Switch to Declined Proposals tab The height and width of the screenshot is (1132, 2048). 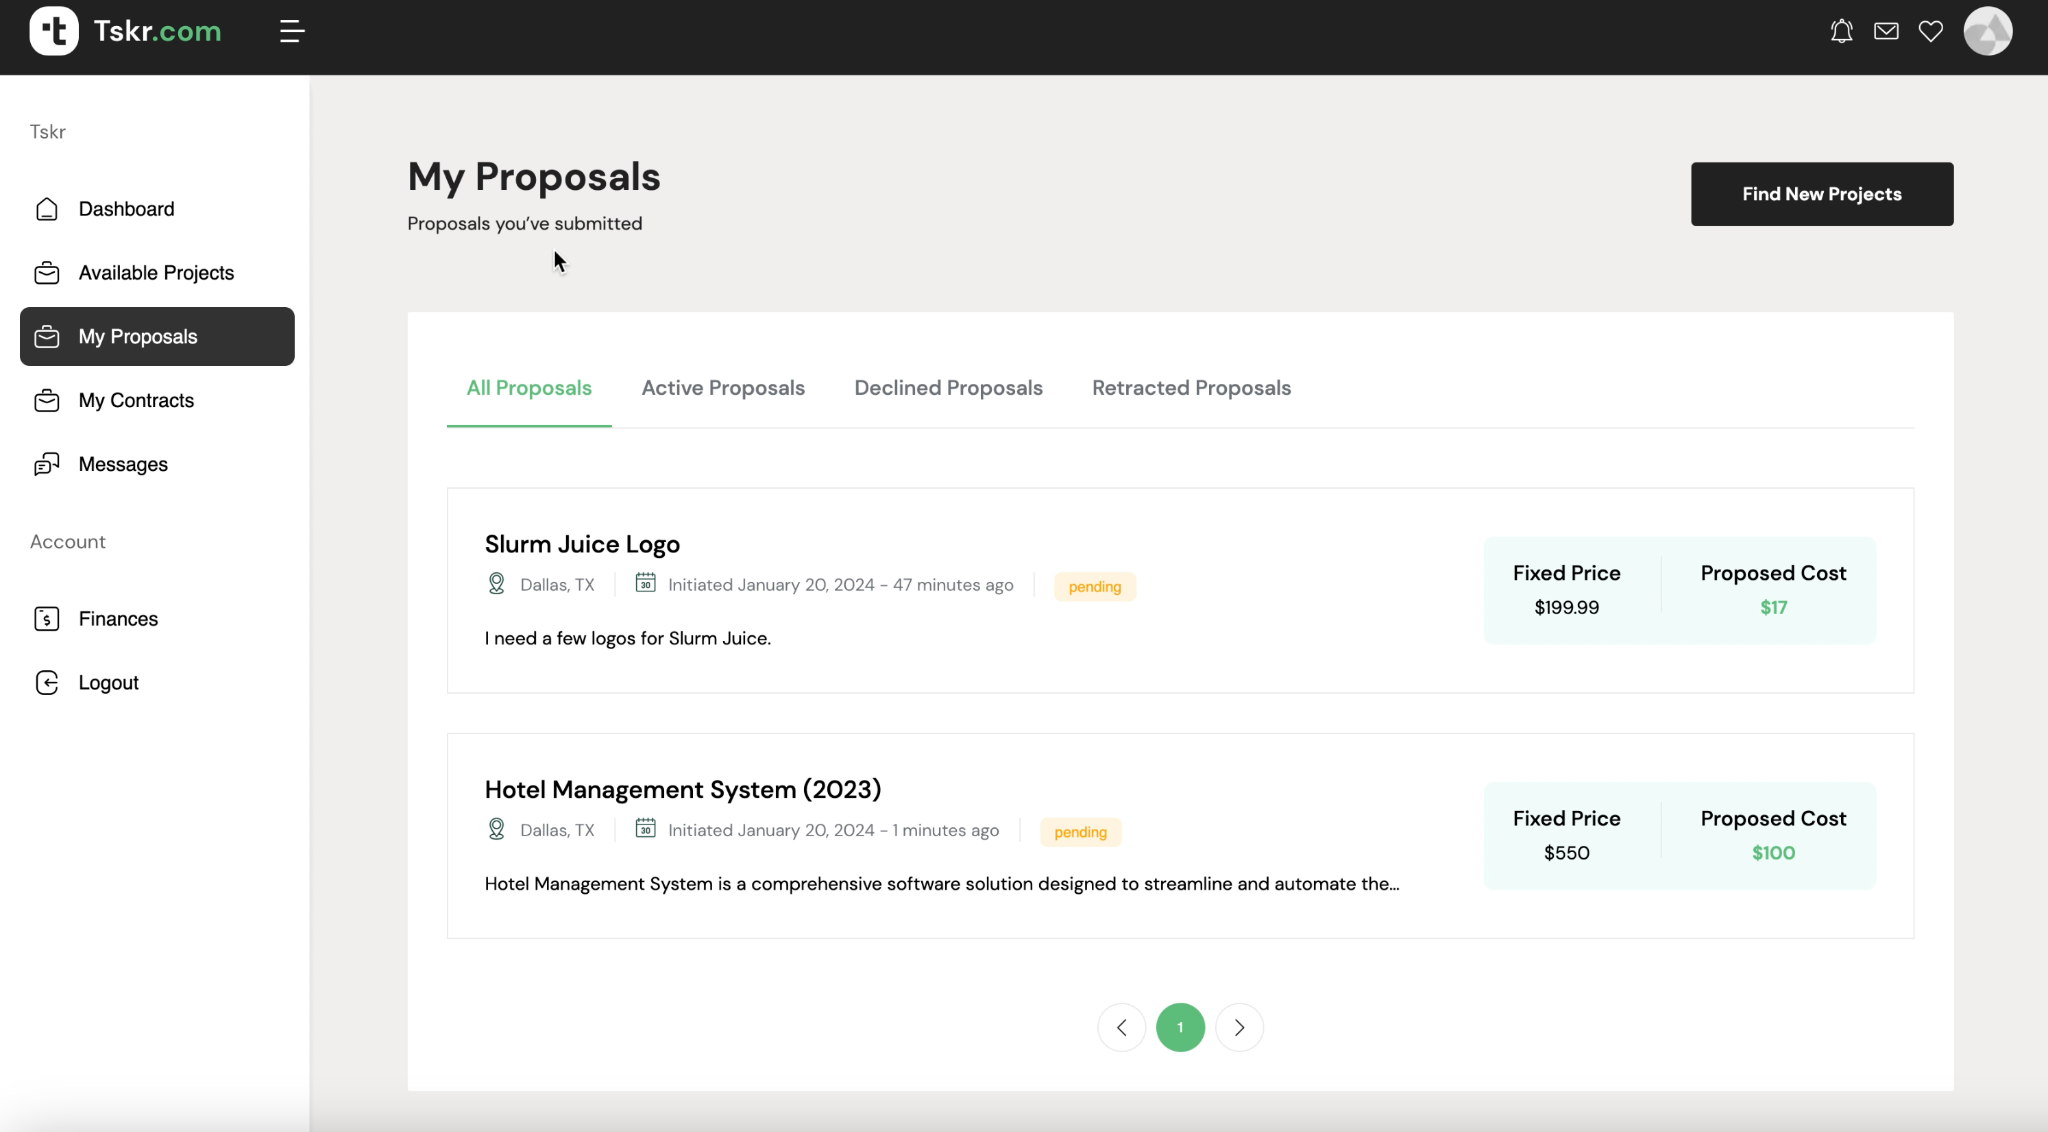coord(948,388)
